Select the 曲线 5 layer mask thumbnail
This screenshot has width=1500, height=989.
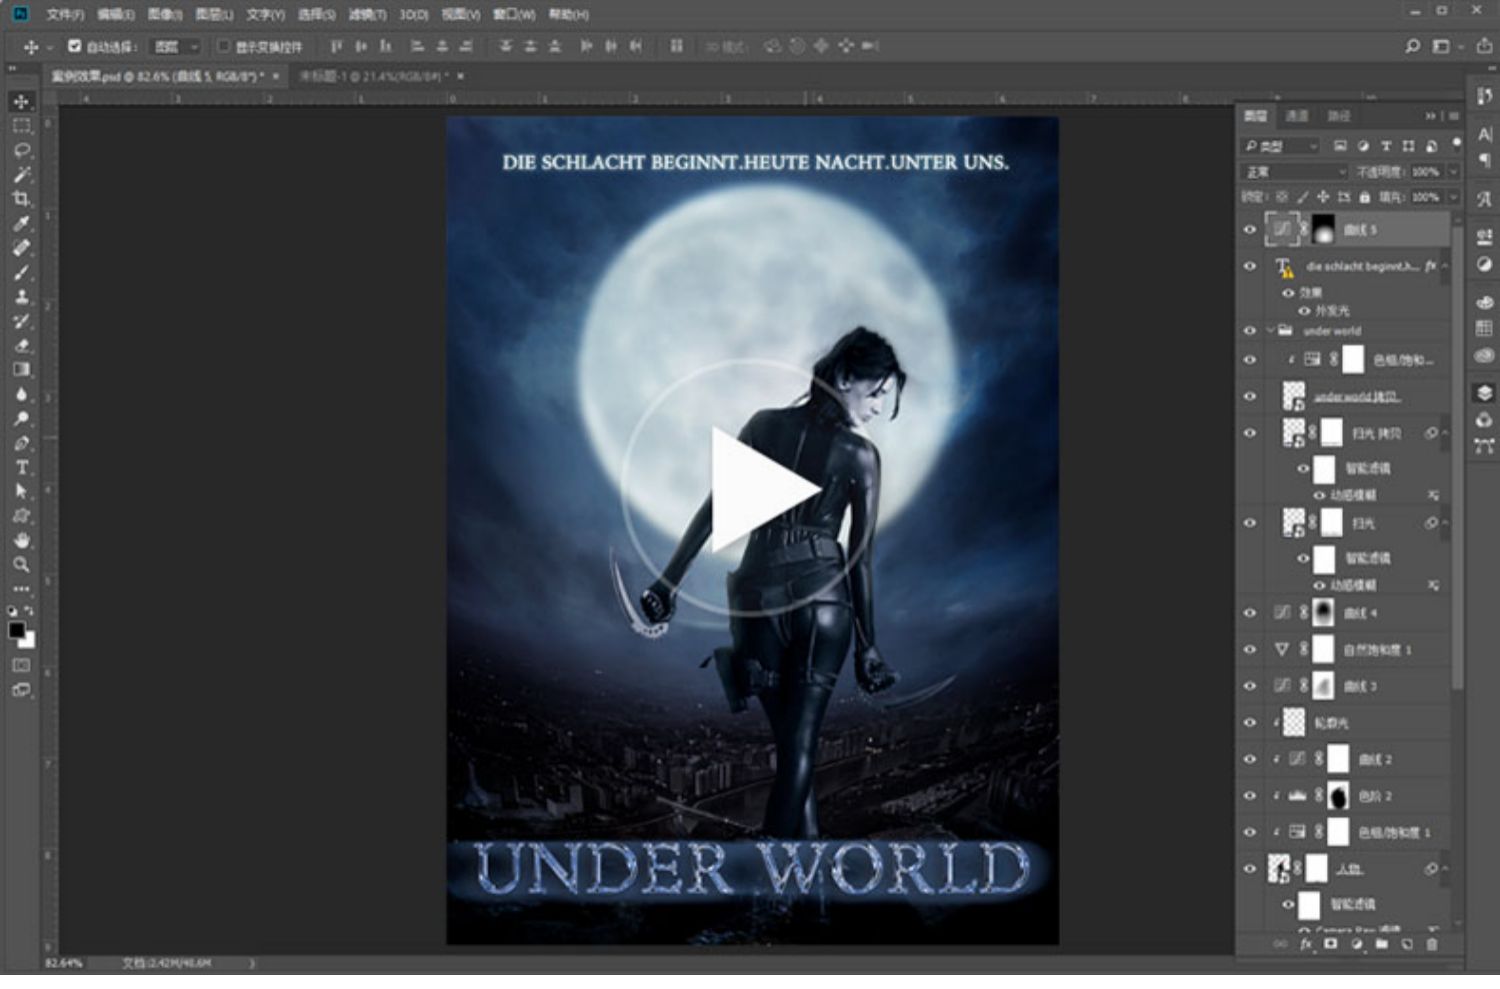tap(1323, 230)
